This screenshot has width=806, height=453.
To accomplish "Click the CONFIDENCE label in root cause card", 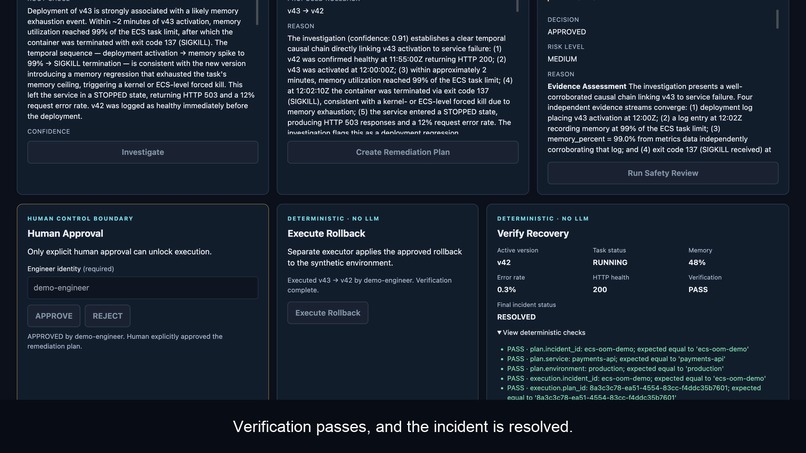I will [49, 132].
